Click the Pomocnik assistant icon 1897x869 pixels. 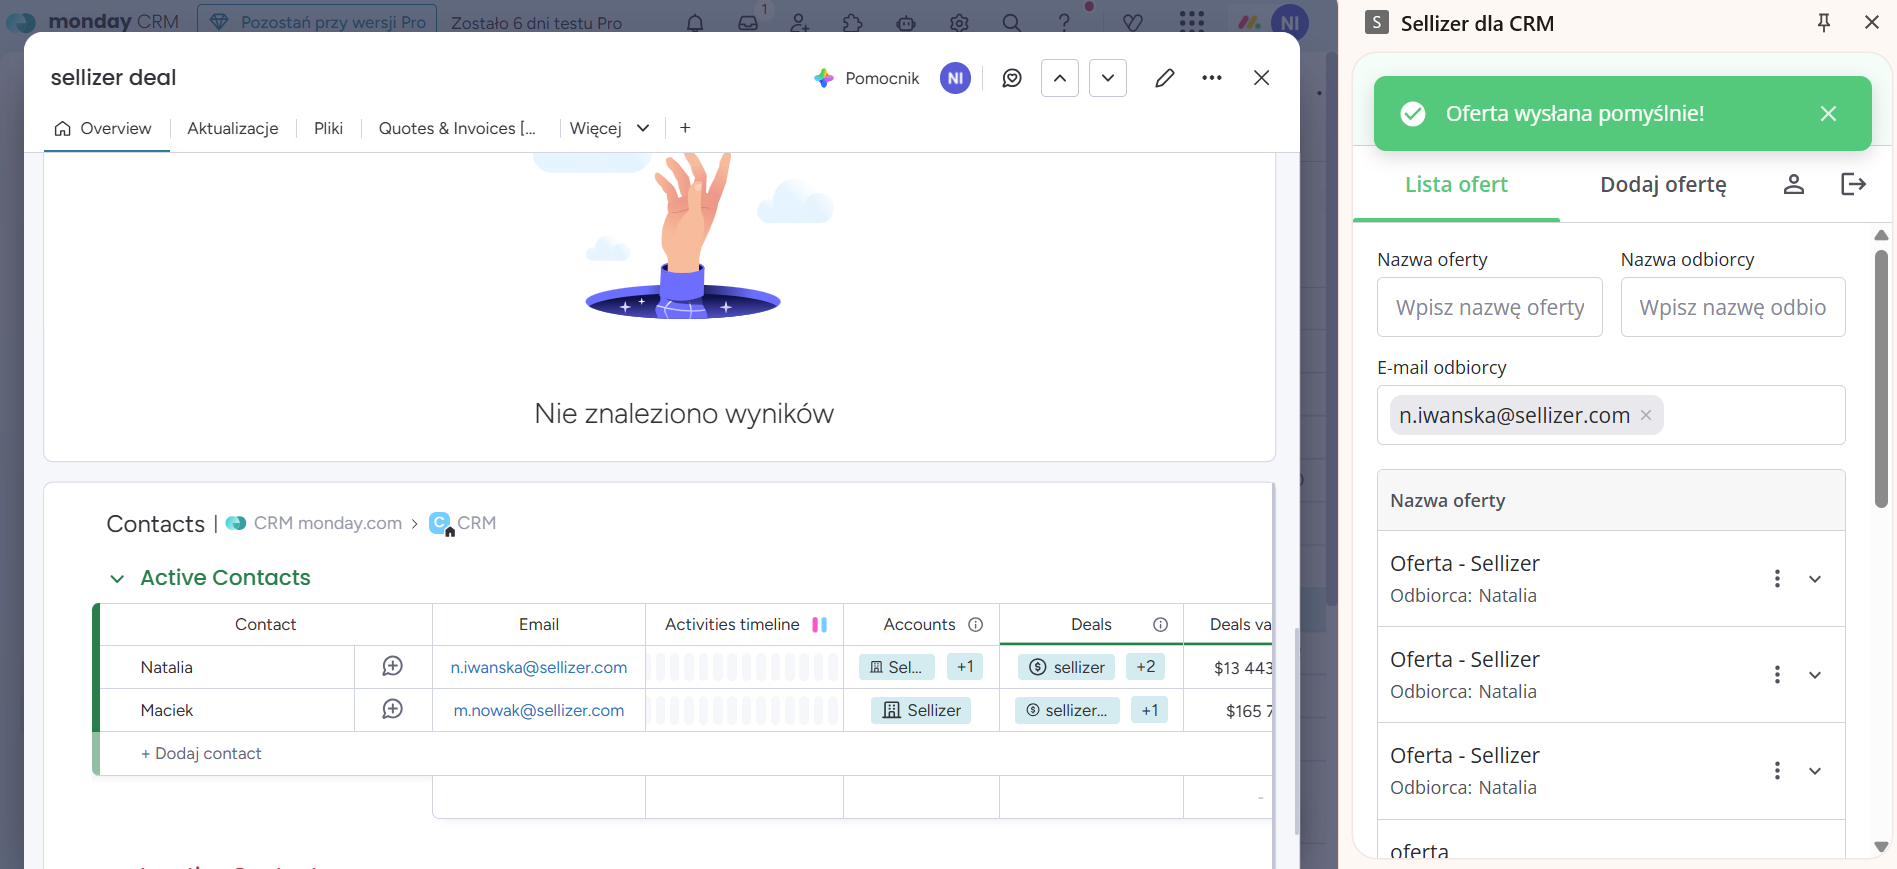pos(824,78)
